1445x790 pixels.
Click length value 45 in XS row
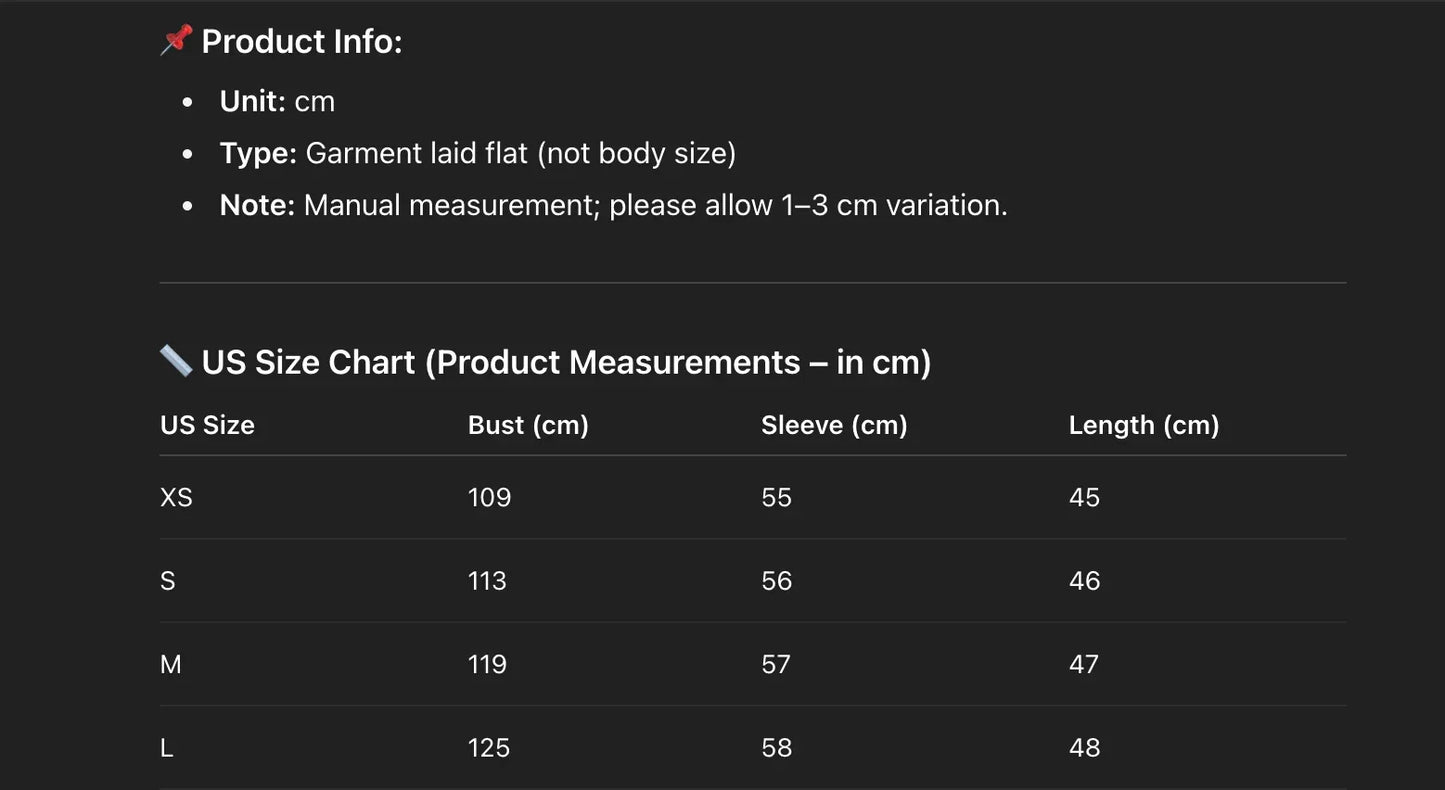click(1084, 497)
